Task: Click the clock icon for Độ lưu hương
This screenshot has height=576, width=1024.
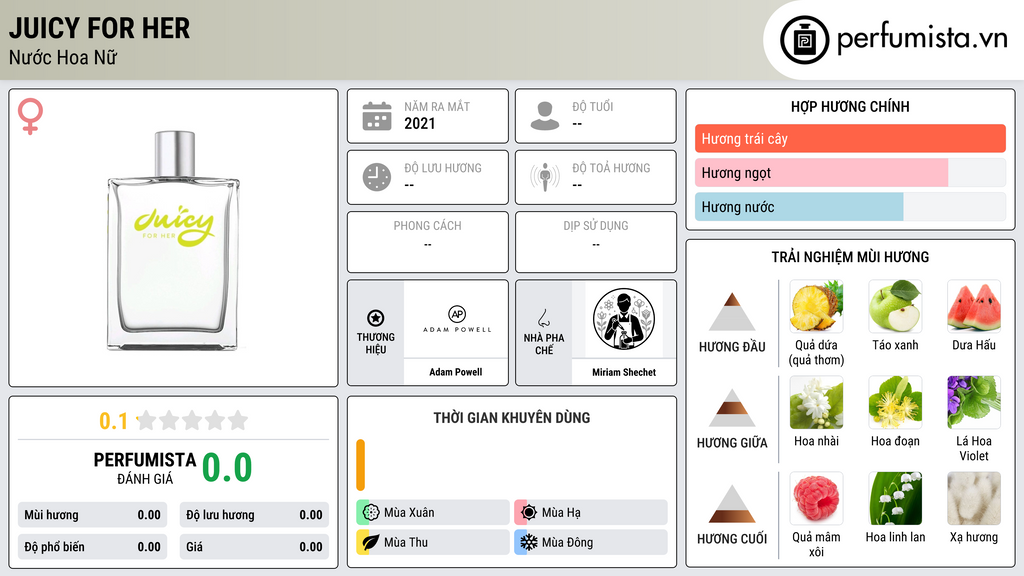Action: click(x=377, y=177)
